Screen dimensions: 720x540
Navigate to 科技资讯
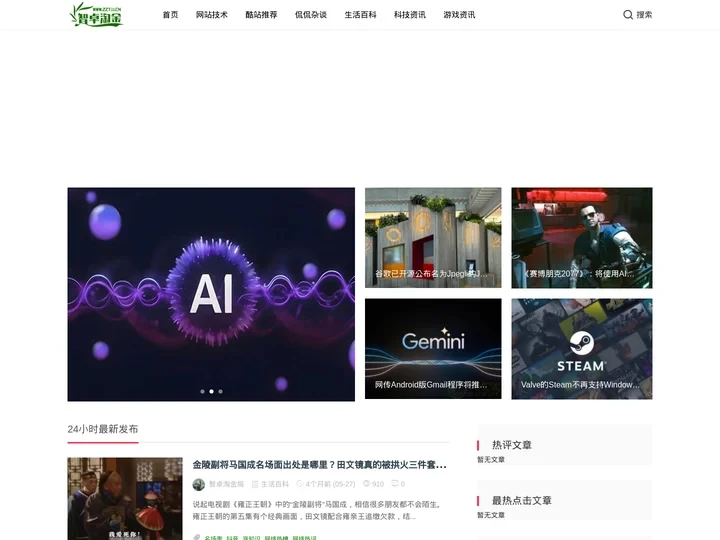(410, 15)
